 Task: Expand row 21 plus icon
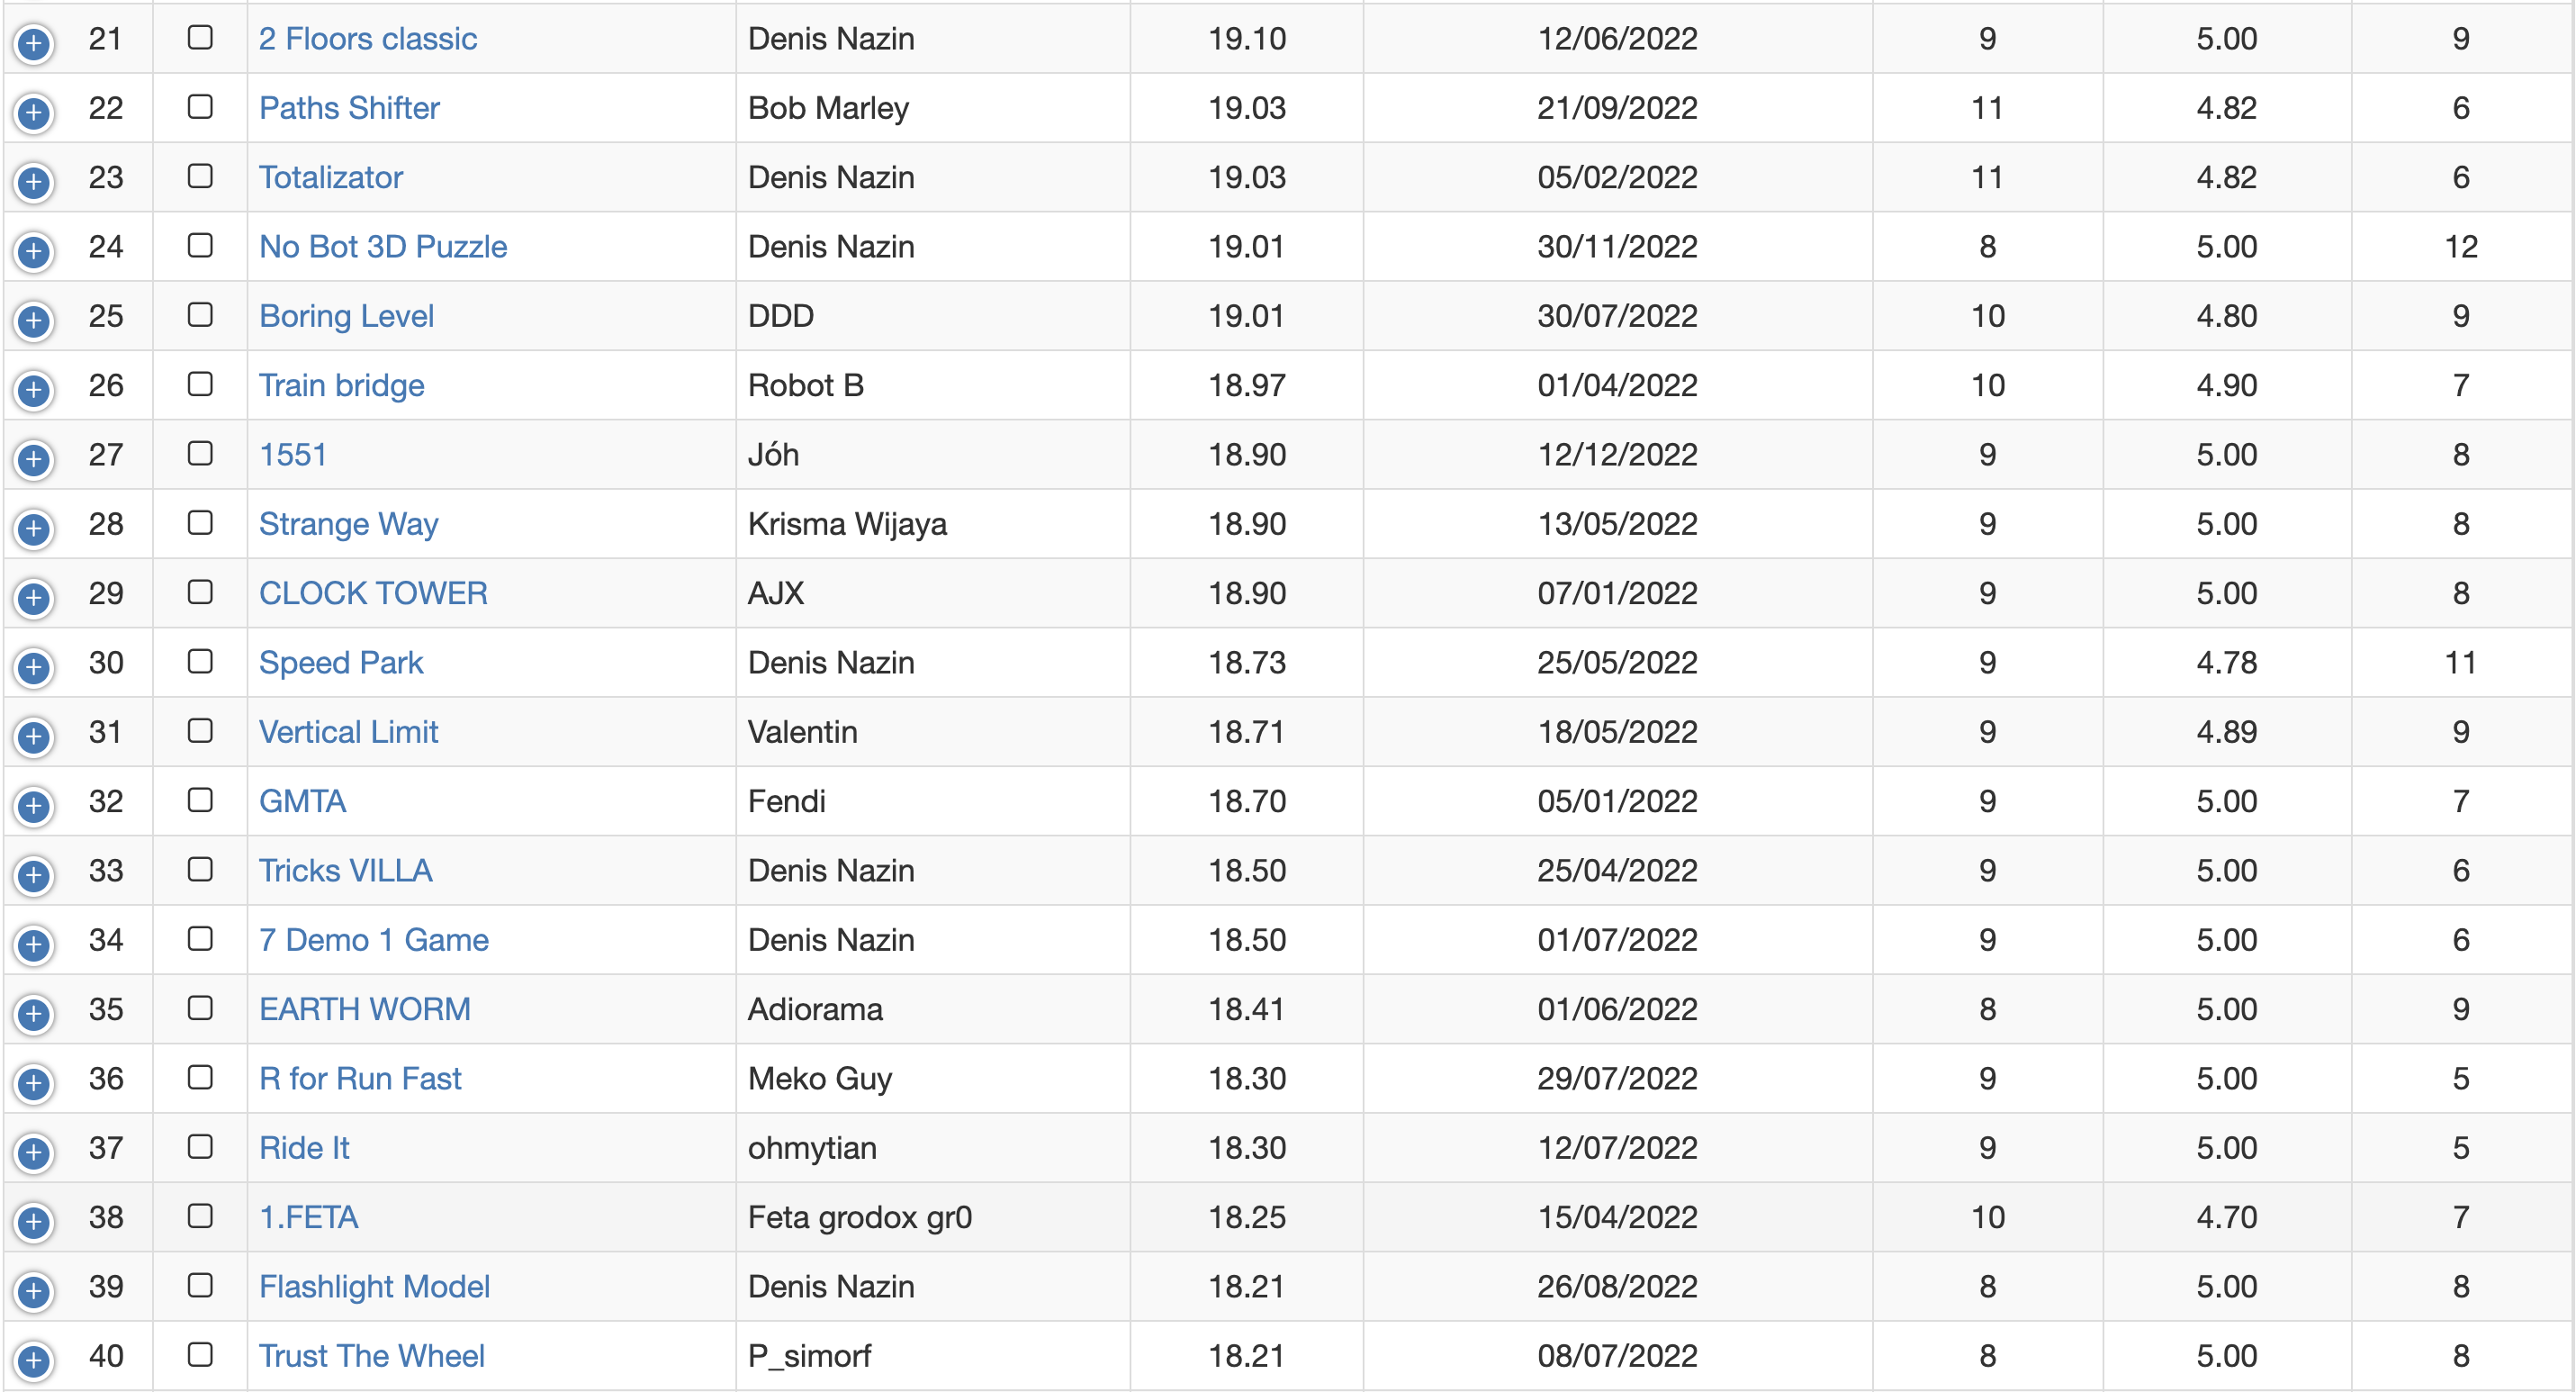pos(34,43)
